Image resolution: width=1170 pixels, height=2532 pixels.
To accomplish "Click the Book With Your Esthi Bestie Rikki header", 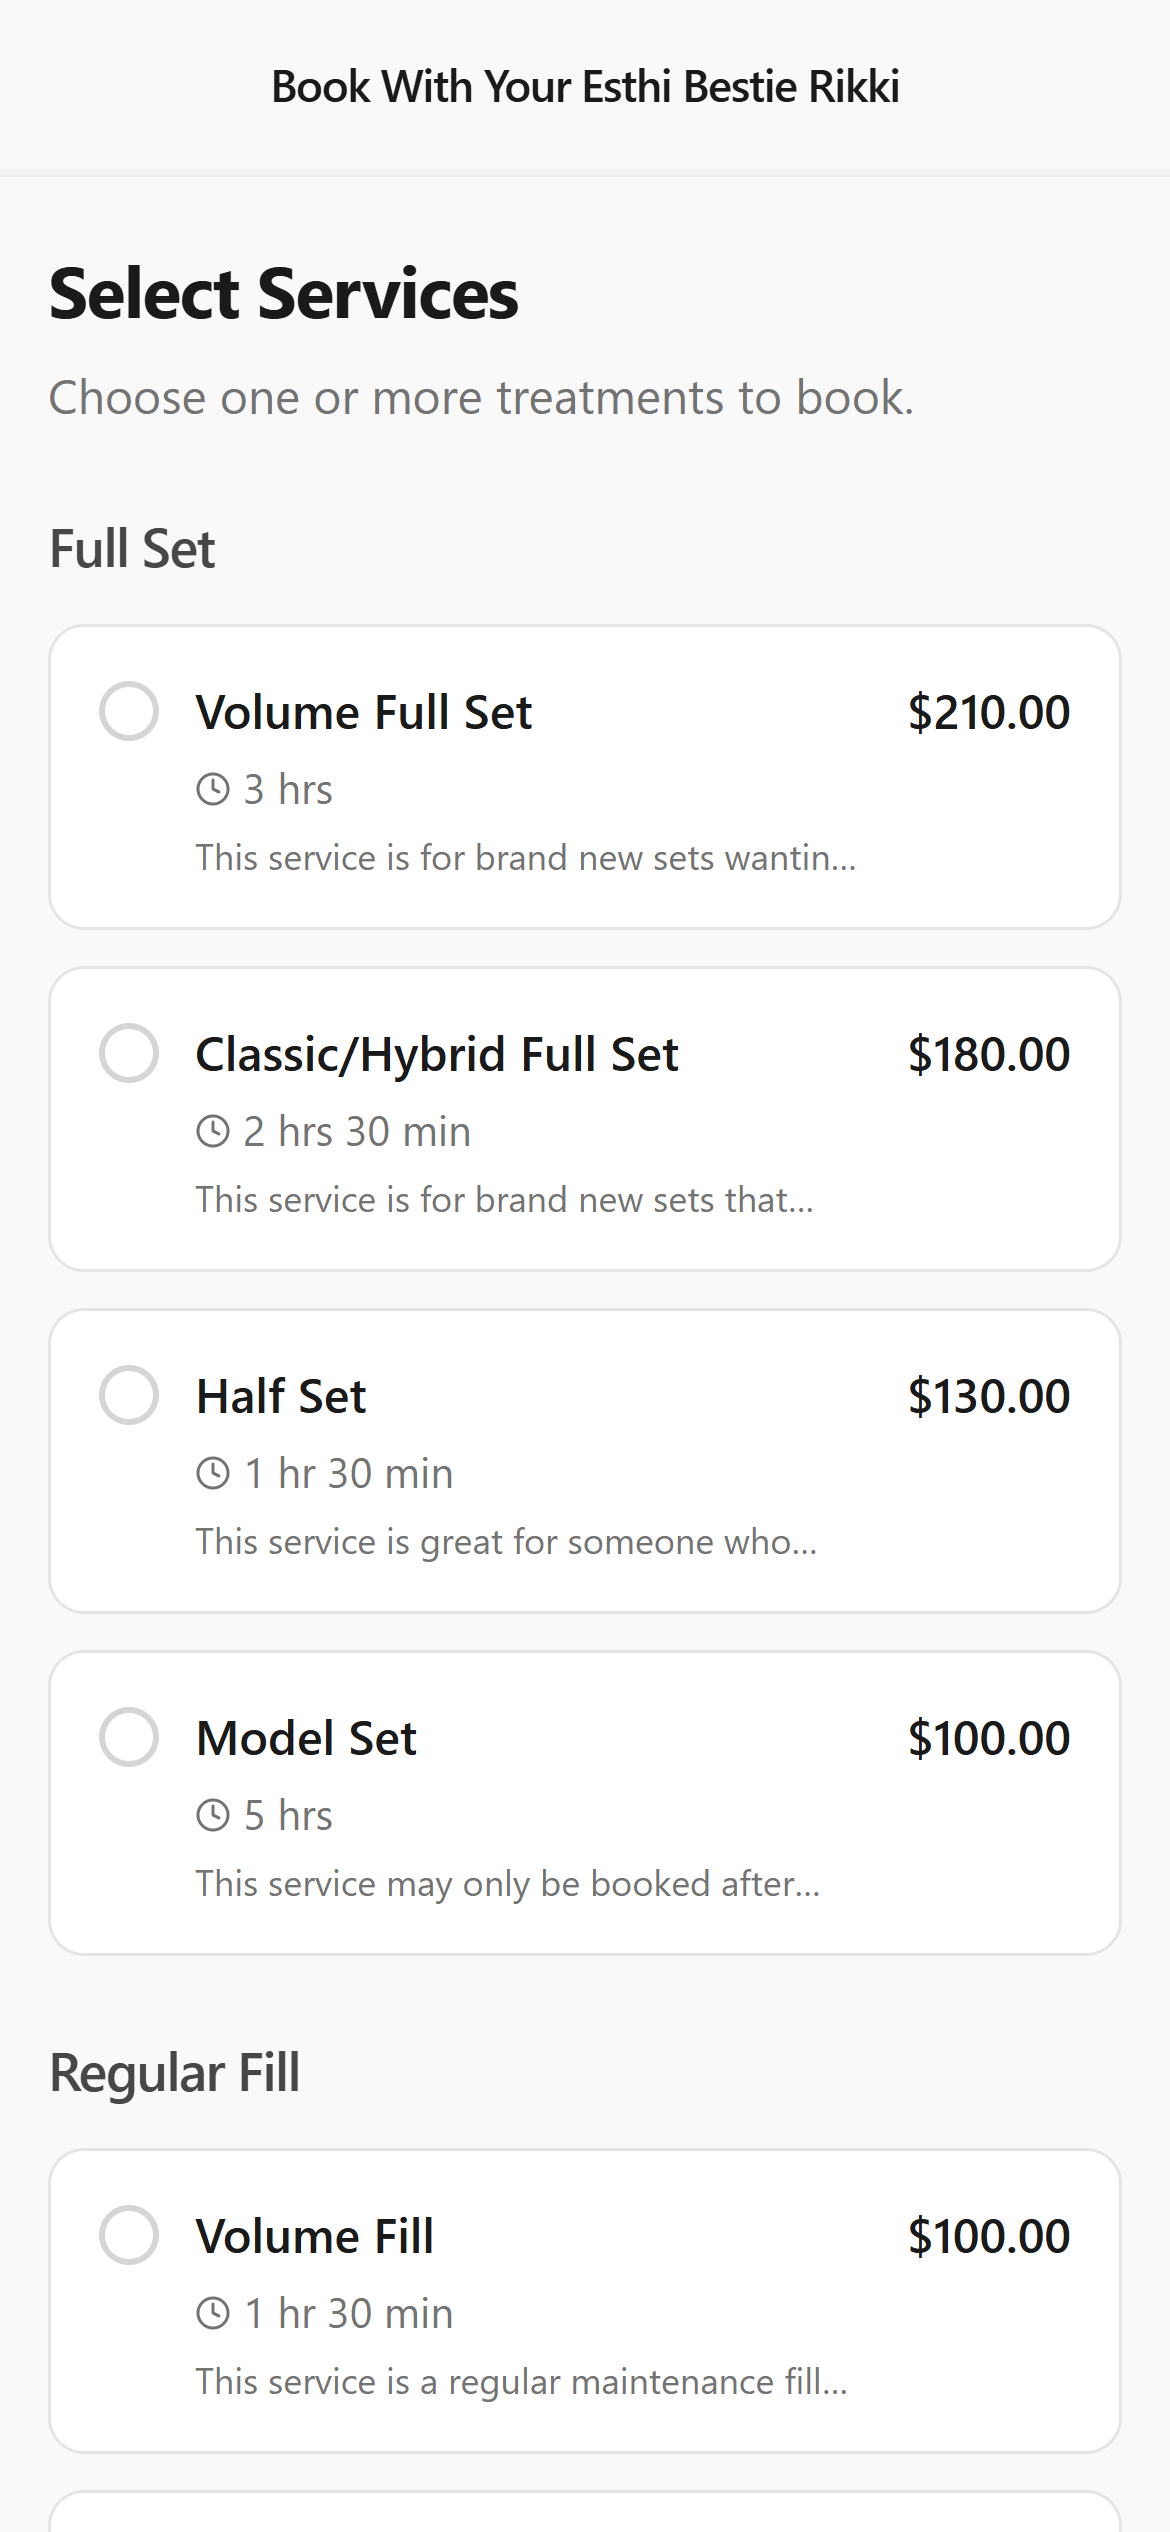I will click(585, 87).
